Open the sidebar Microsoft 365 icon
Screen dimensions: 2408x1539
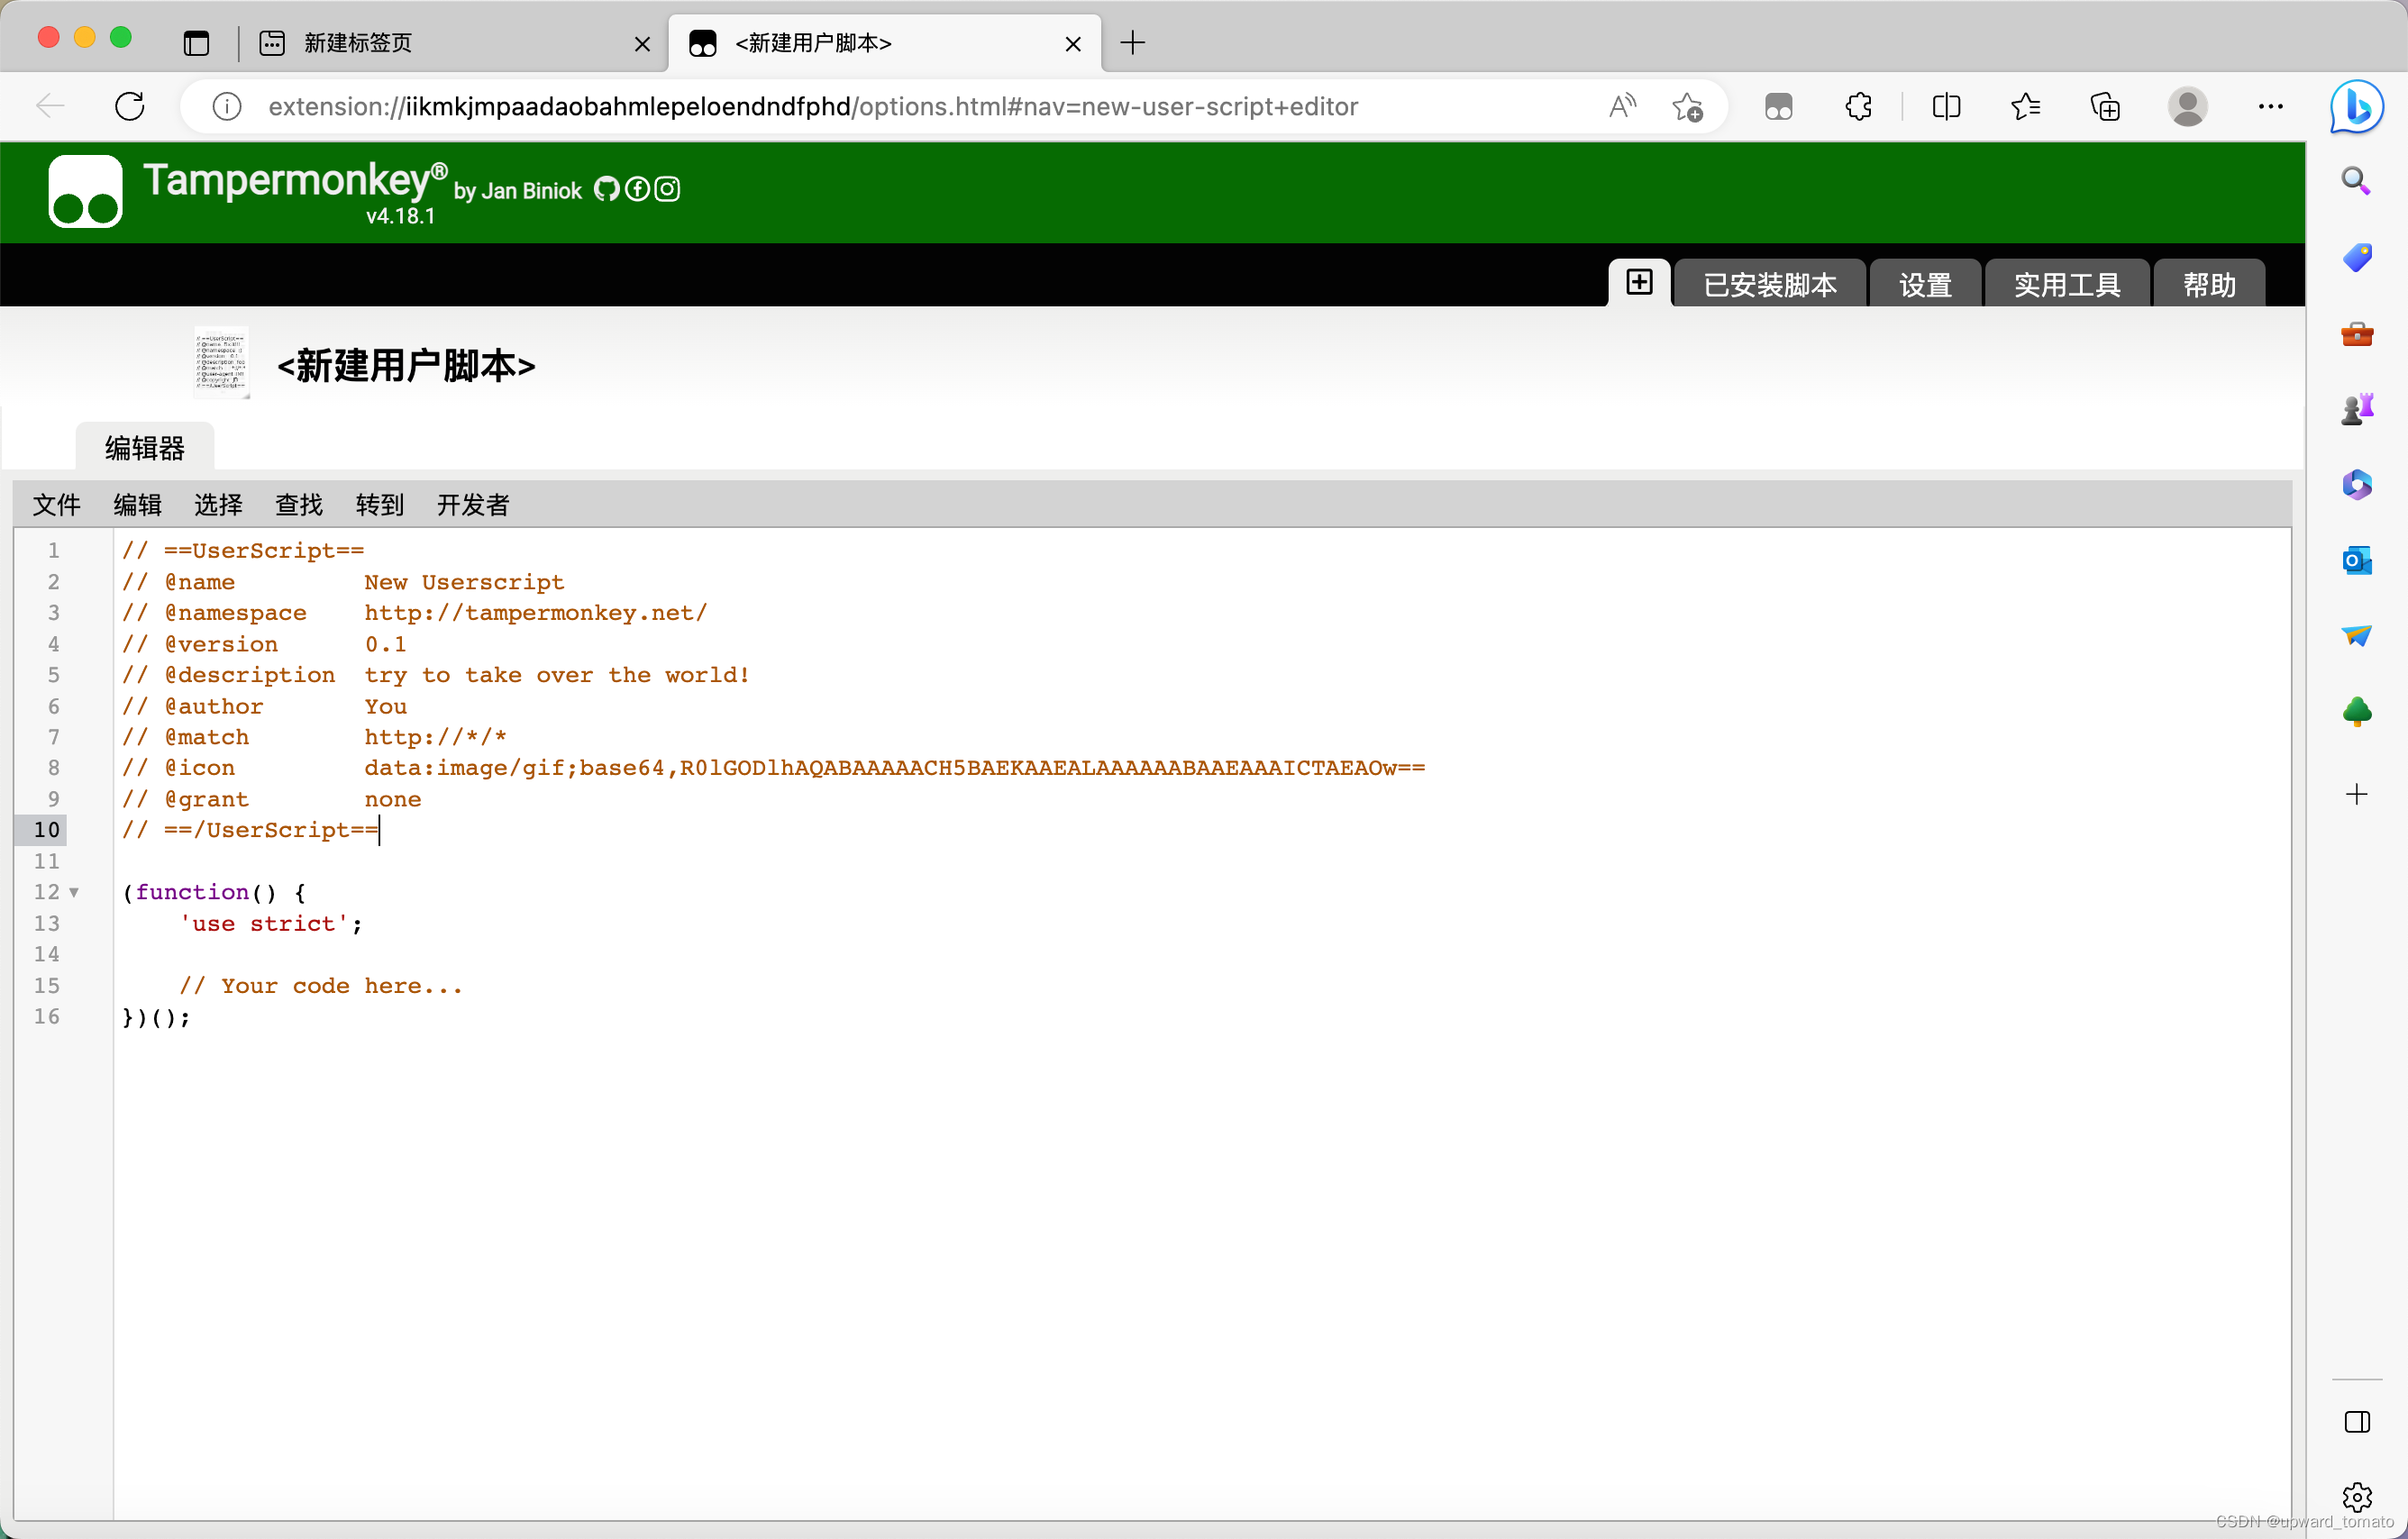(x=2357, y=485)
